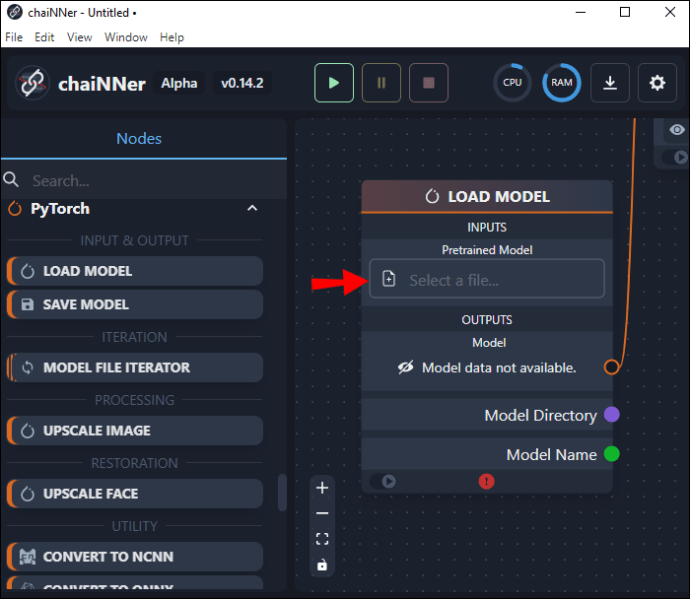Select the Model File Iterator node
The height and width of the screenshot is (599, 690).
pos(135,367)
